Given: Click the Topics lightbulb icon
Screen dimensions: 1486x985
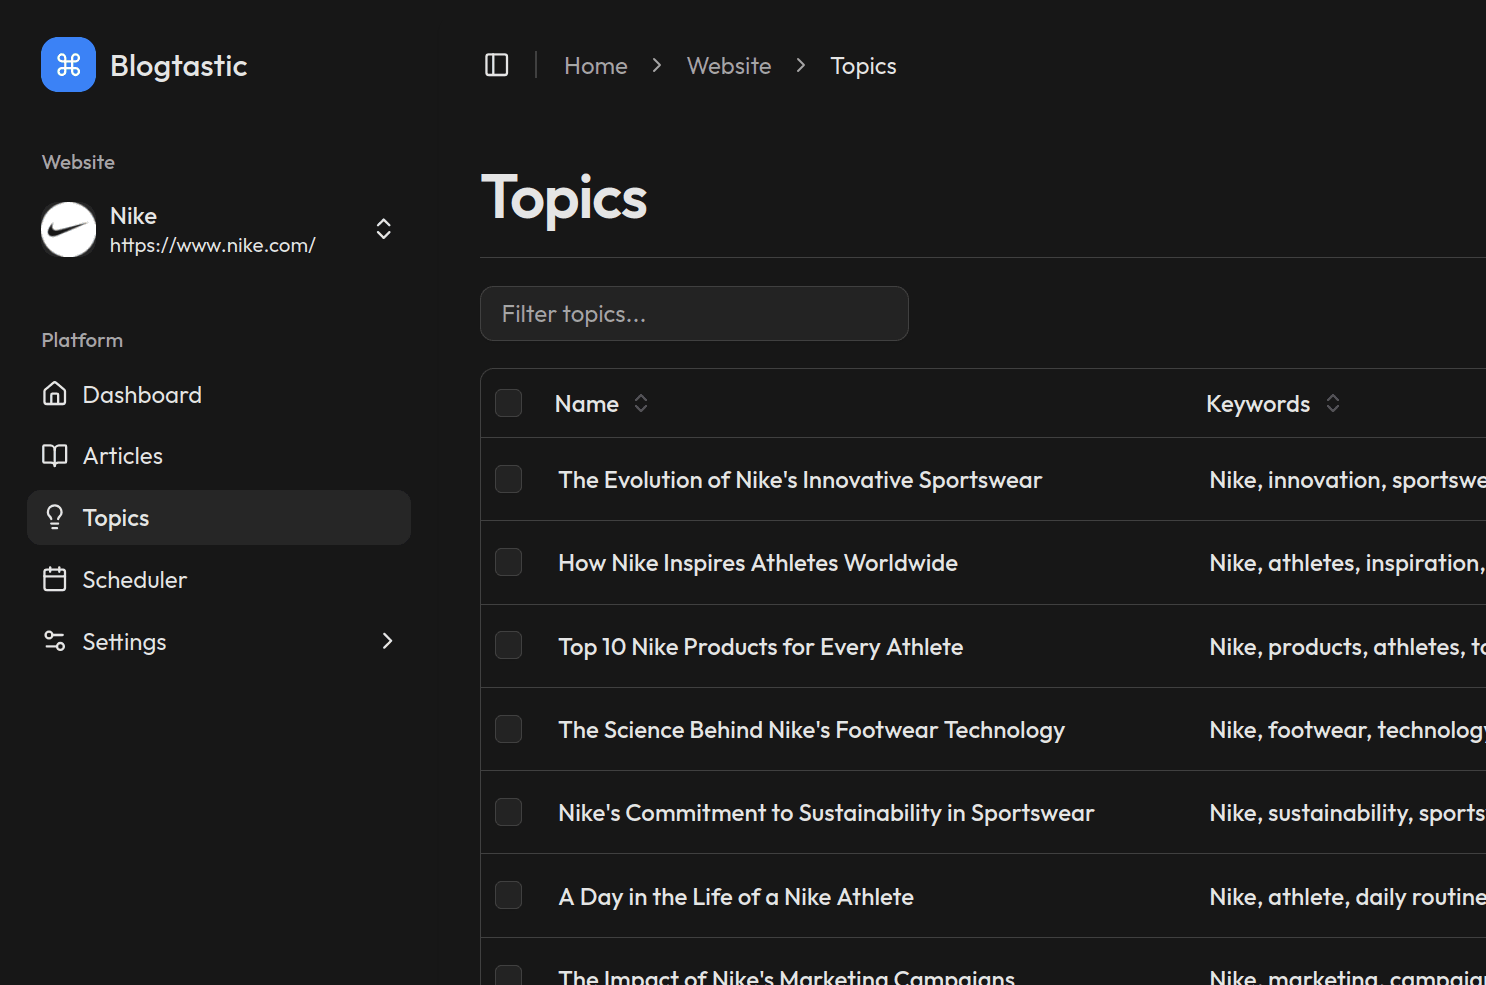Looking at the screenshot, I should [x=55, y=517].
